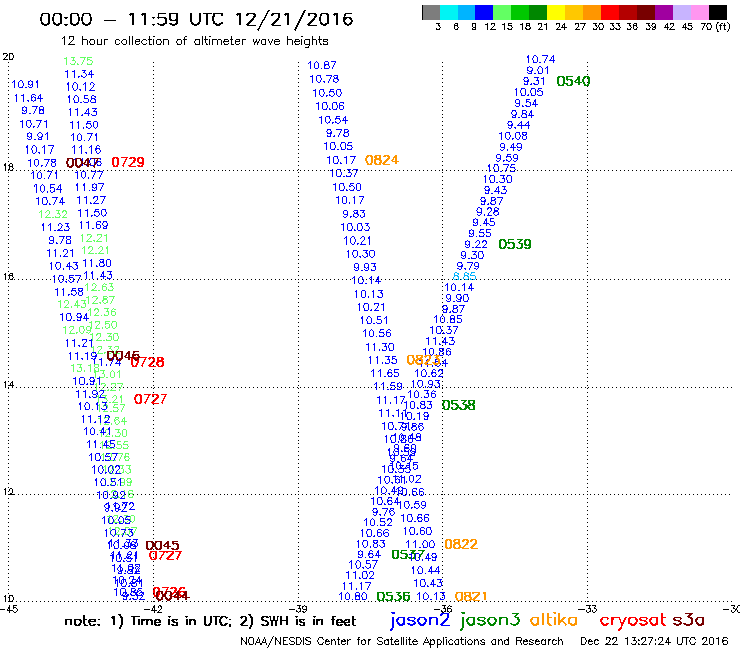The image size is (740, 650).
Task: Click the orange '0822' time label
Action: click(461, 544)
